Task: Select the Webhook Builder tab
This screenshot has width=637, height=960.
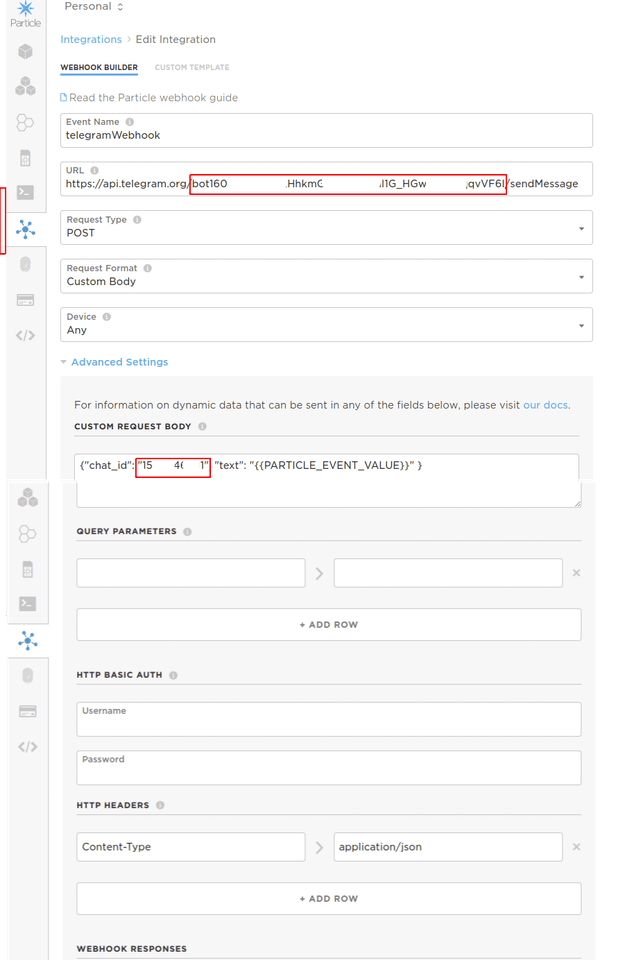Action: tap(99, 68)
